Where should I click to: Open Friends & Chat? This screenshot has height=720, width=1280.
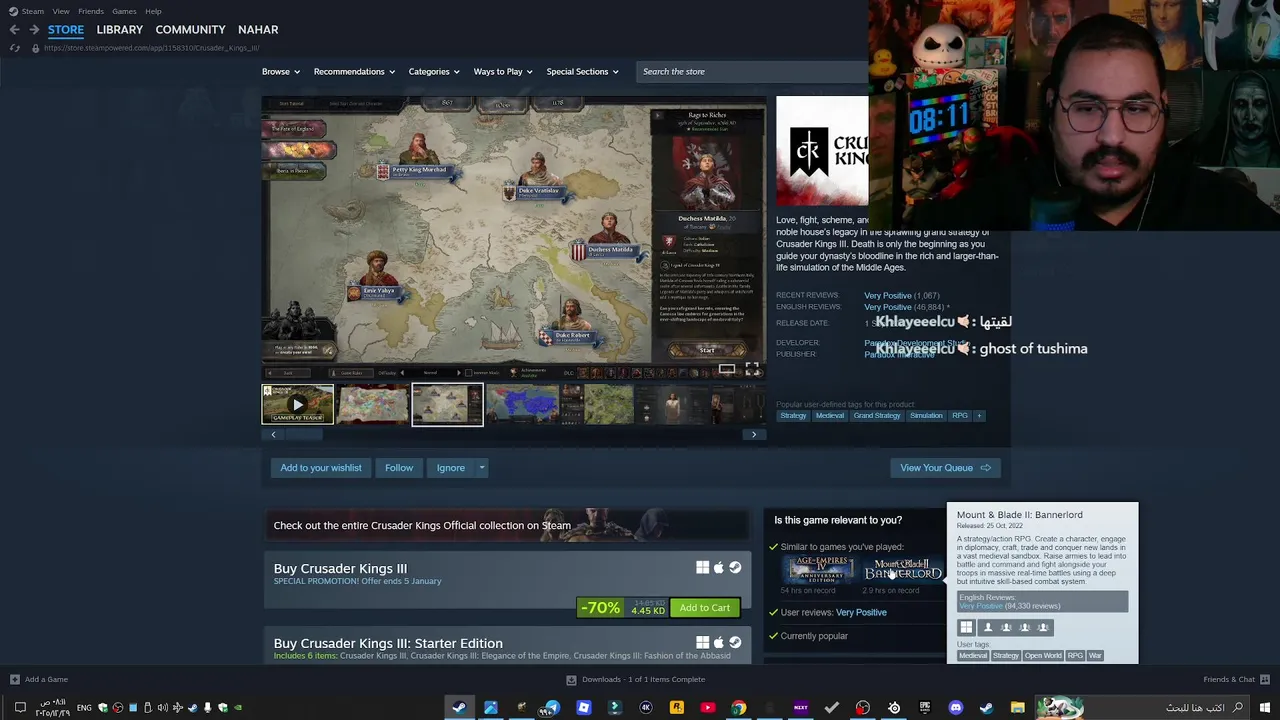(1236, 679)
